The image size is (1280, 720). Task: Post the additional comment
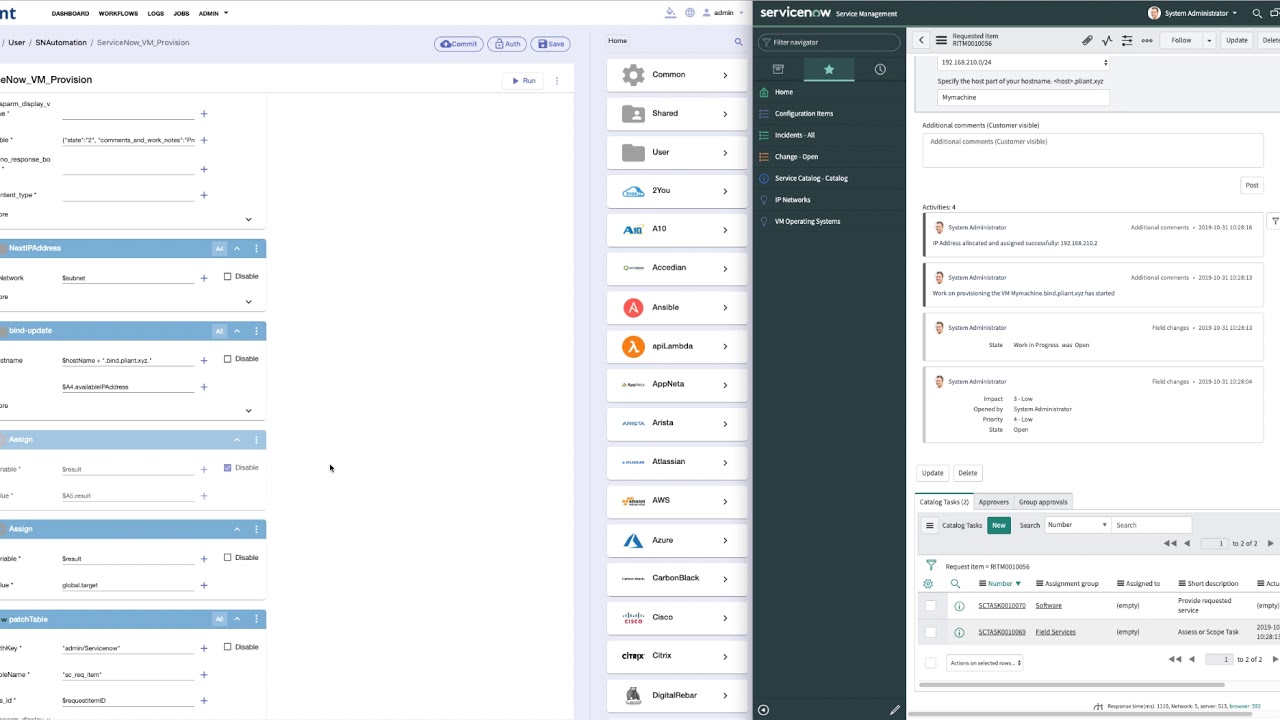click(x=1251, y=185)
